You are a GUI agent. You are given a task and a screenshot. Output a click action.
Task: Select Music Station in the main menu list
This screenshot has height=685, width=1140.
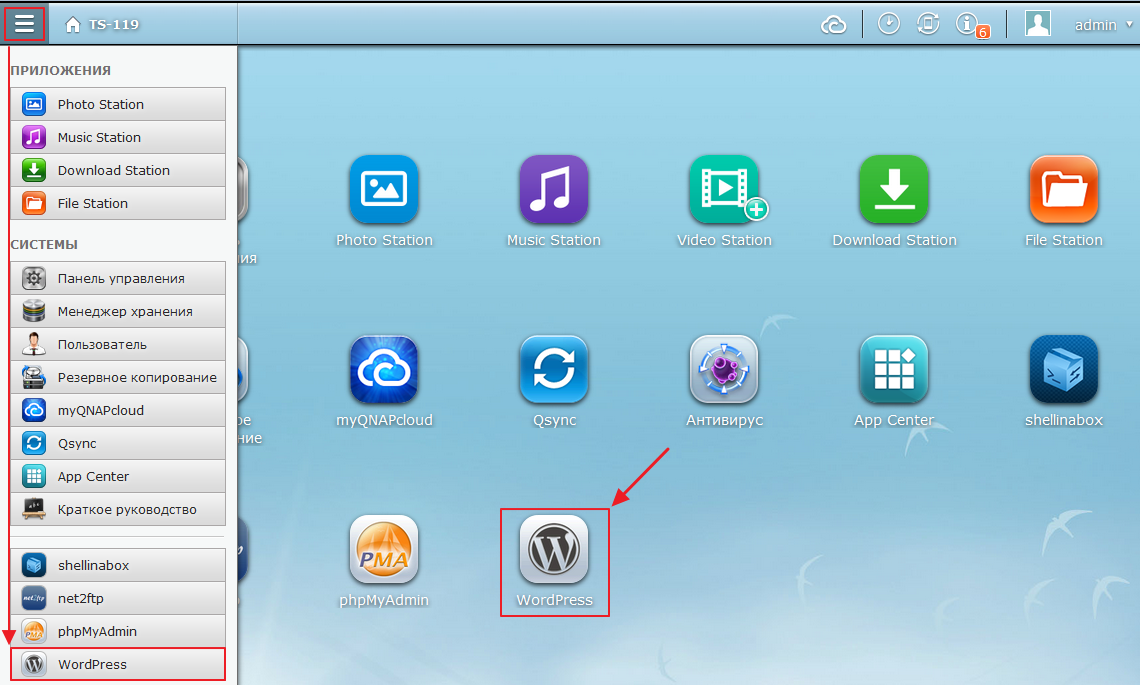[x=118, y=137]
